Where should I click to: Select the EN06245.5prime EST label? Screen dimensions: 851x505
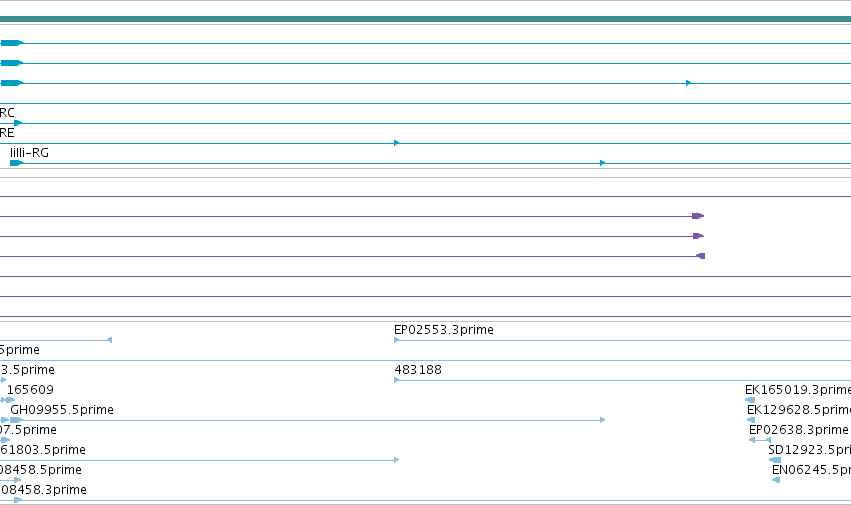pos(811,470)
